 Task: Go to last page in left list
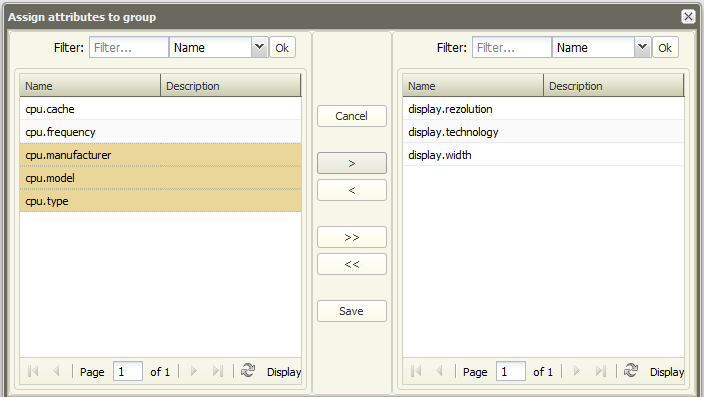218,371
